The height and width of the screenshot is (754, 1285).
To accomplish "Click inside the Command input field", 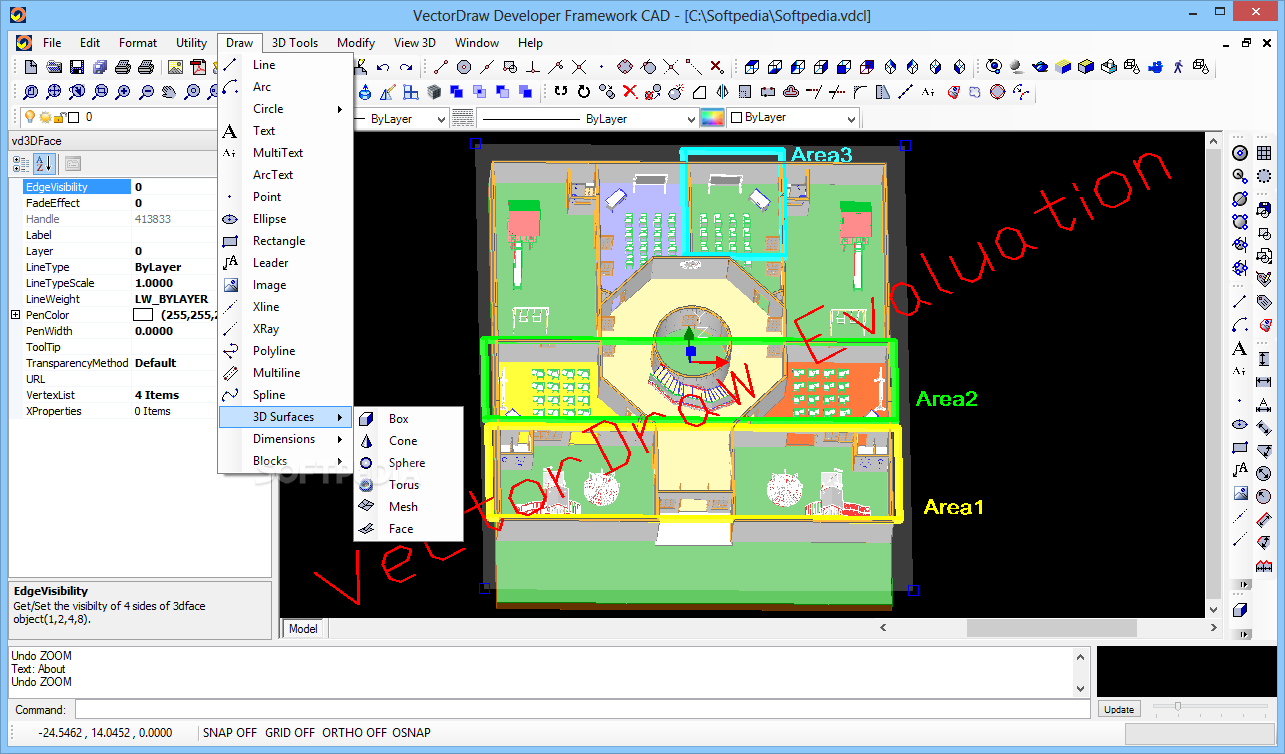I will (x=582, y=709).
